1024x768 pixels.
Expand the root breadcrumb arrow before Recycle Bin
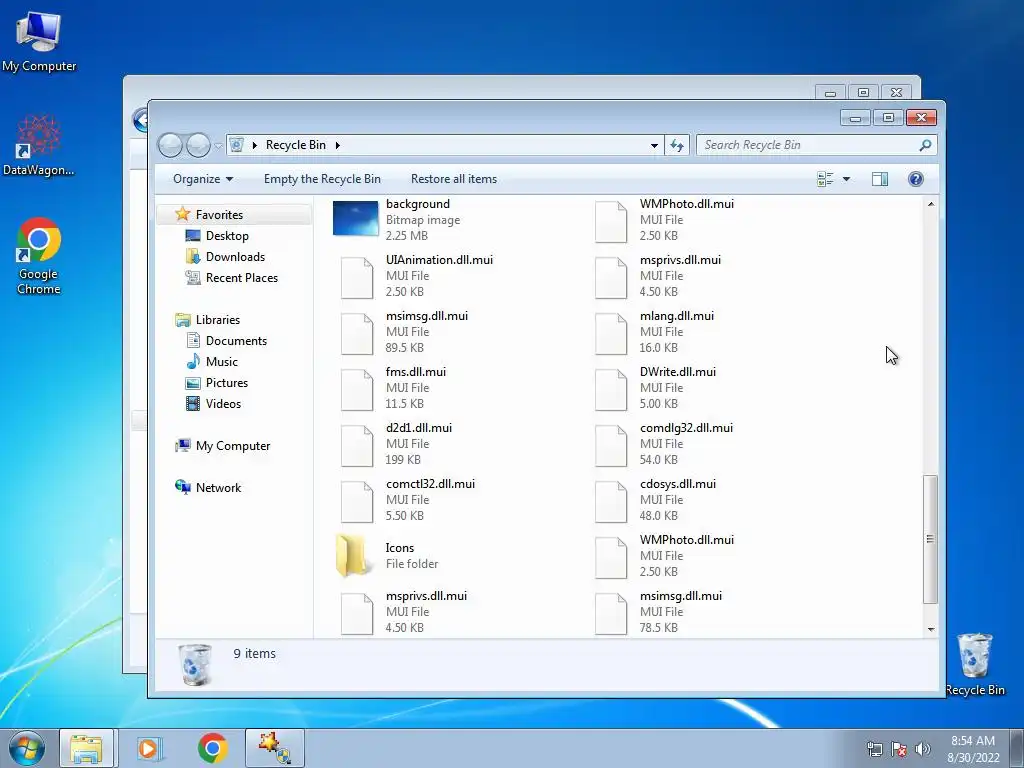click(255, 145)
